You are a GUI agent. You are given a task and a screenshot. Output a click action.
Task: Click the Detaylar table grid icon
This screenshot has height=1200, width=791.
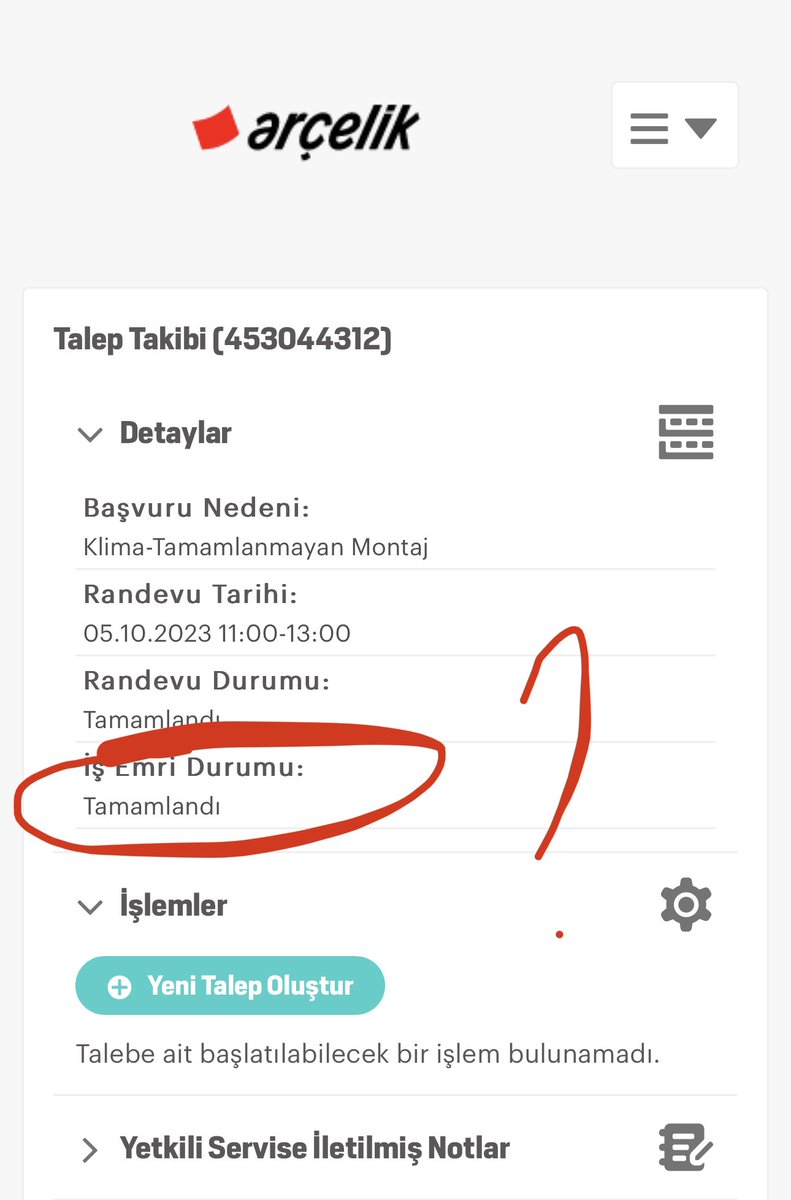[686, 432]
